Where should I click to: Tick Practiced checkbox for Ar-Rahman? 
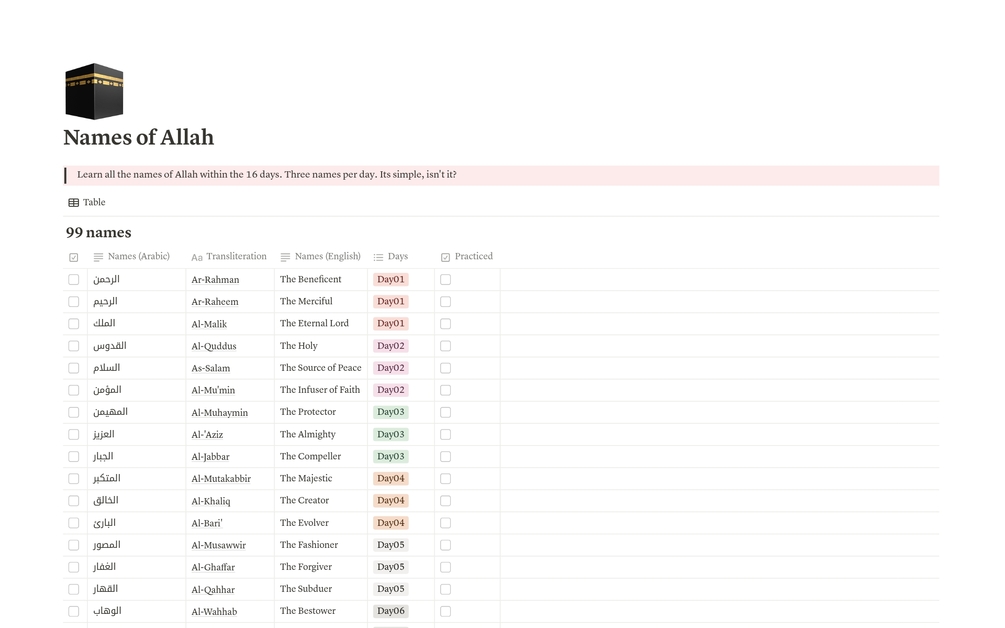coord(445,279)
